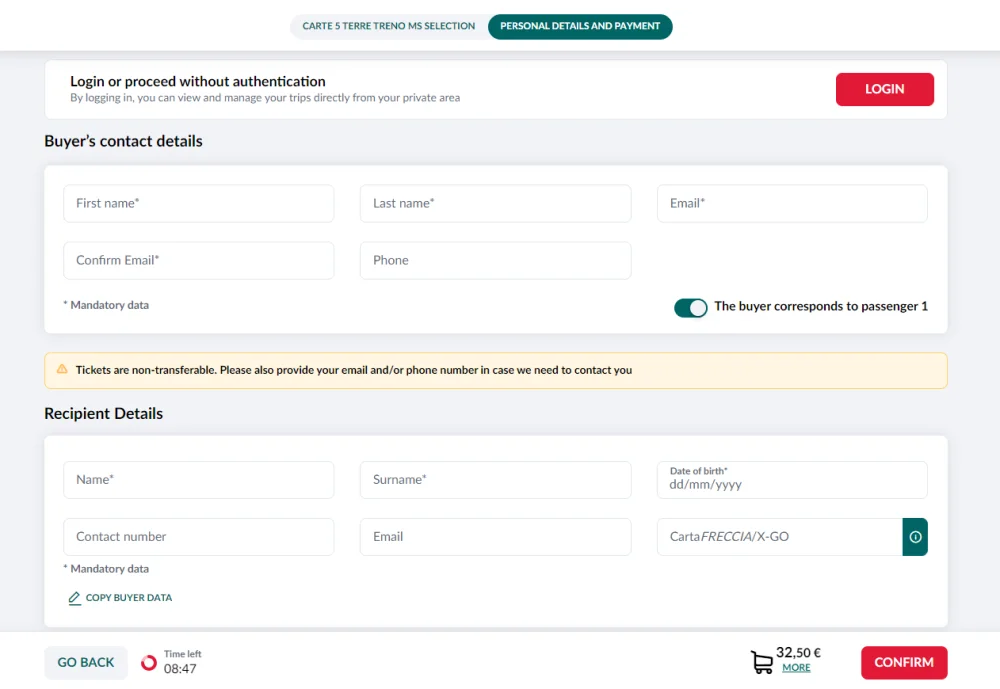Open the Carte 5 Terre Treno MS Selection step
The width and height of the screenshot is (1000, 689).
(x=389, y=26)
